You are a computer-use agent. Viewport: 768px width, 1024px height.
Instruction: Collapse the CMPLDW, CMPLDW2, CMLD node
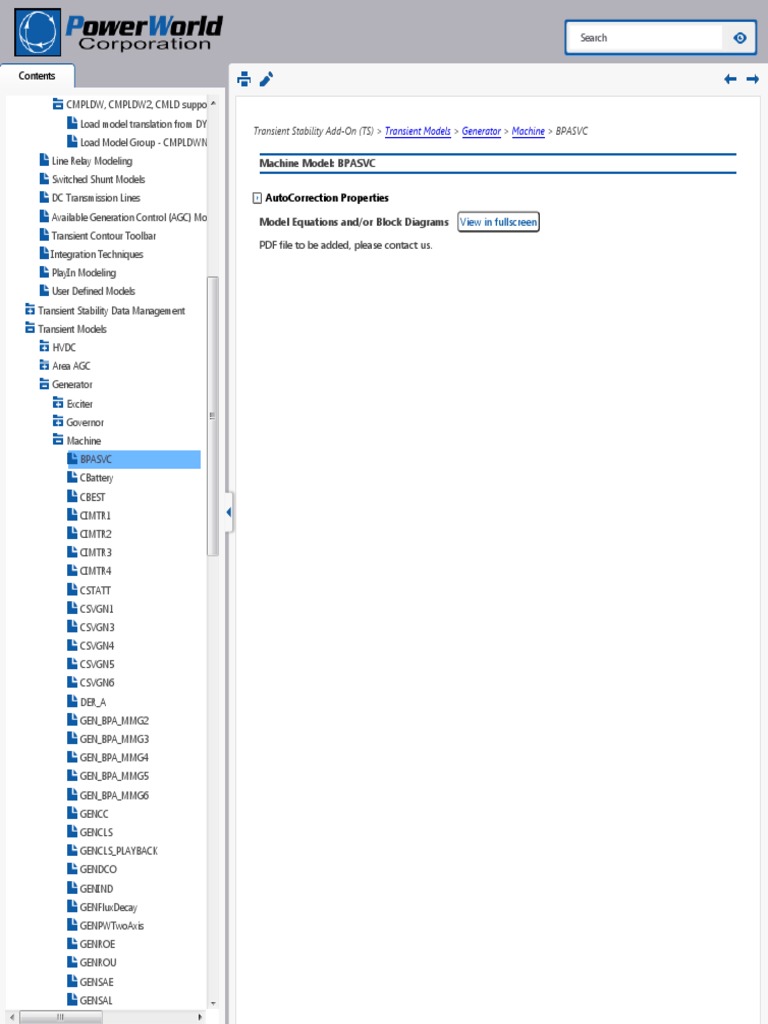58,104
